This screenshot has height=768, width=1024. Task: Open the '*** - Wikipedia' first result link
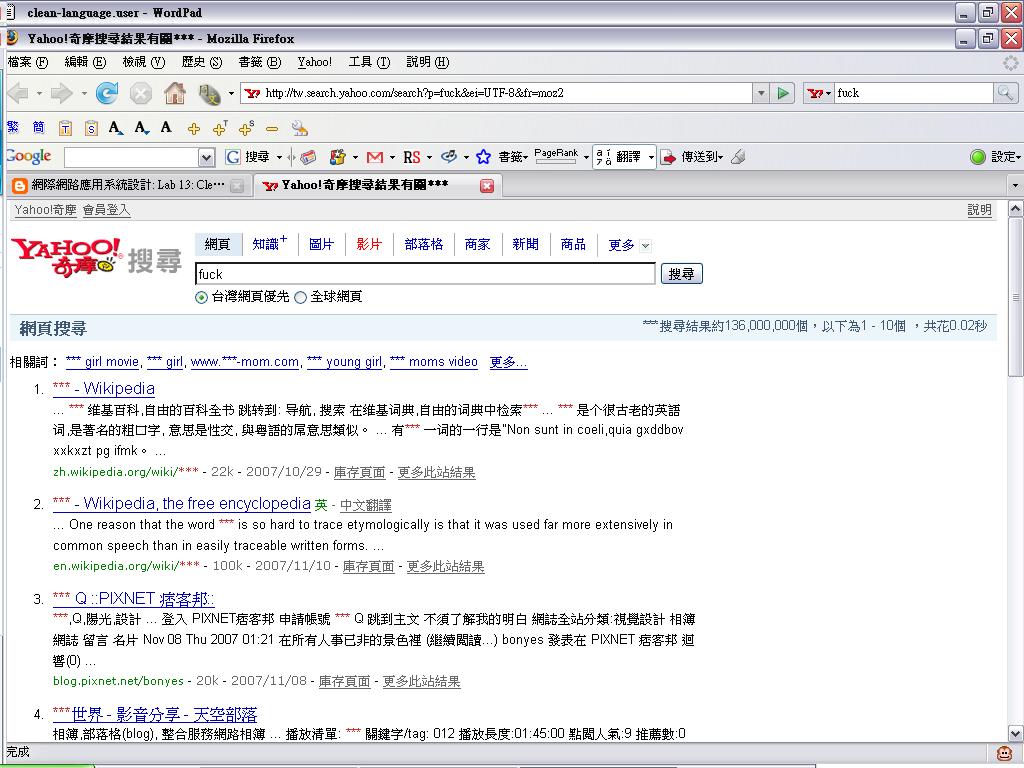tap(104, 389)
